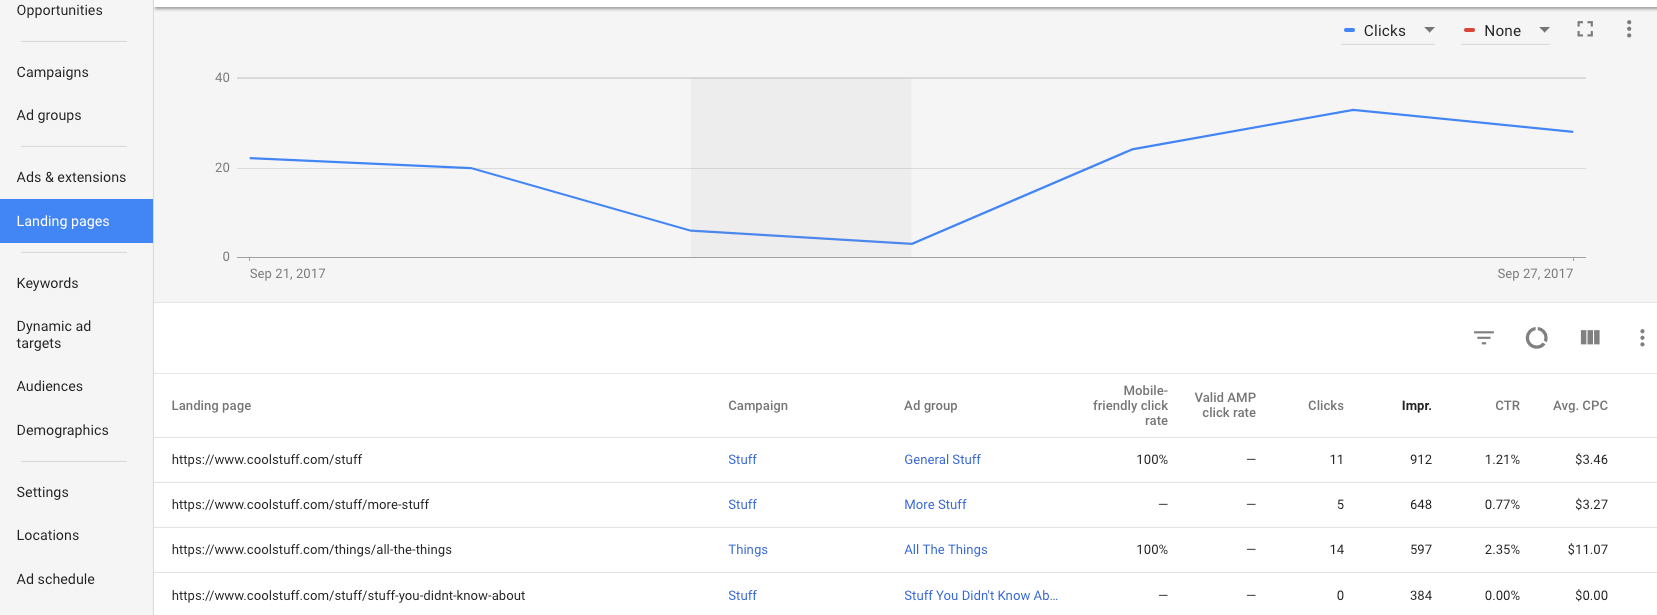Image resolution: width=1657 pixels, height=615 pixels.
Task: Sort by Mobile-friendly click rate header
Action: (x=1130, y=405)
